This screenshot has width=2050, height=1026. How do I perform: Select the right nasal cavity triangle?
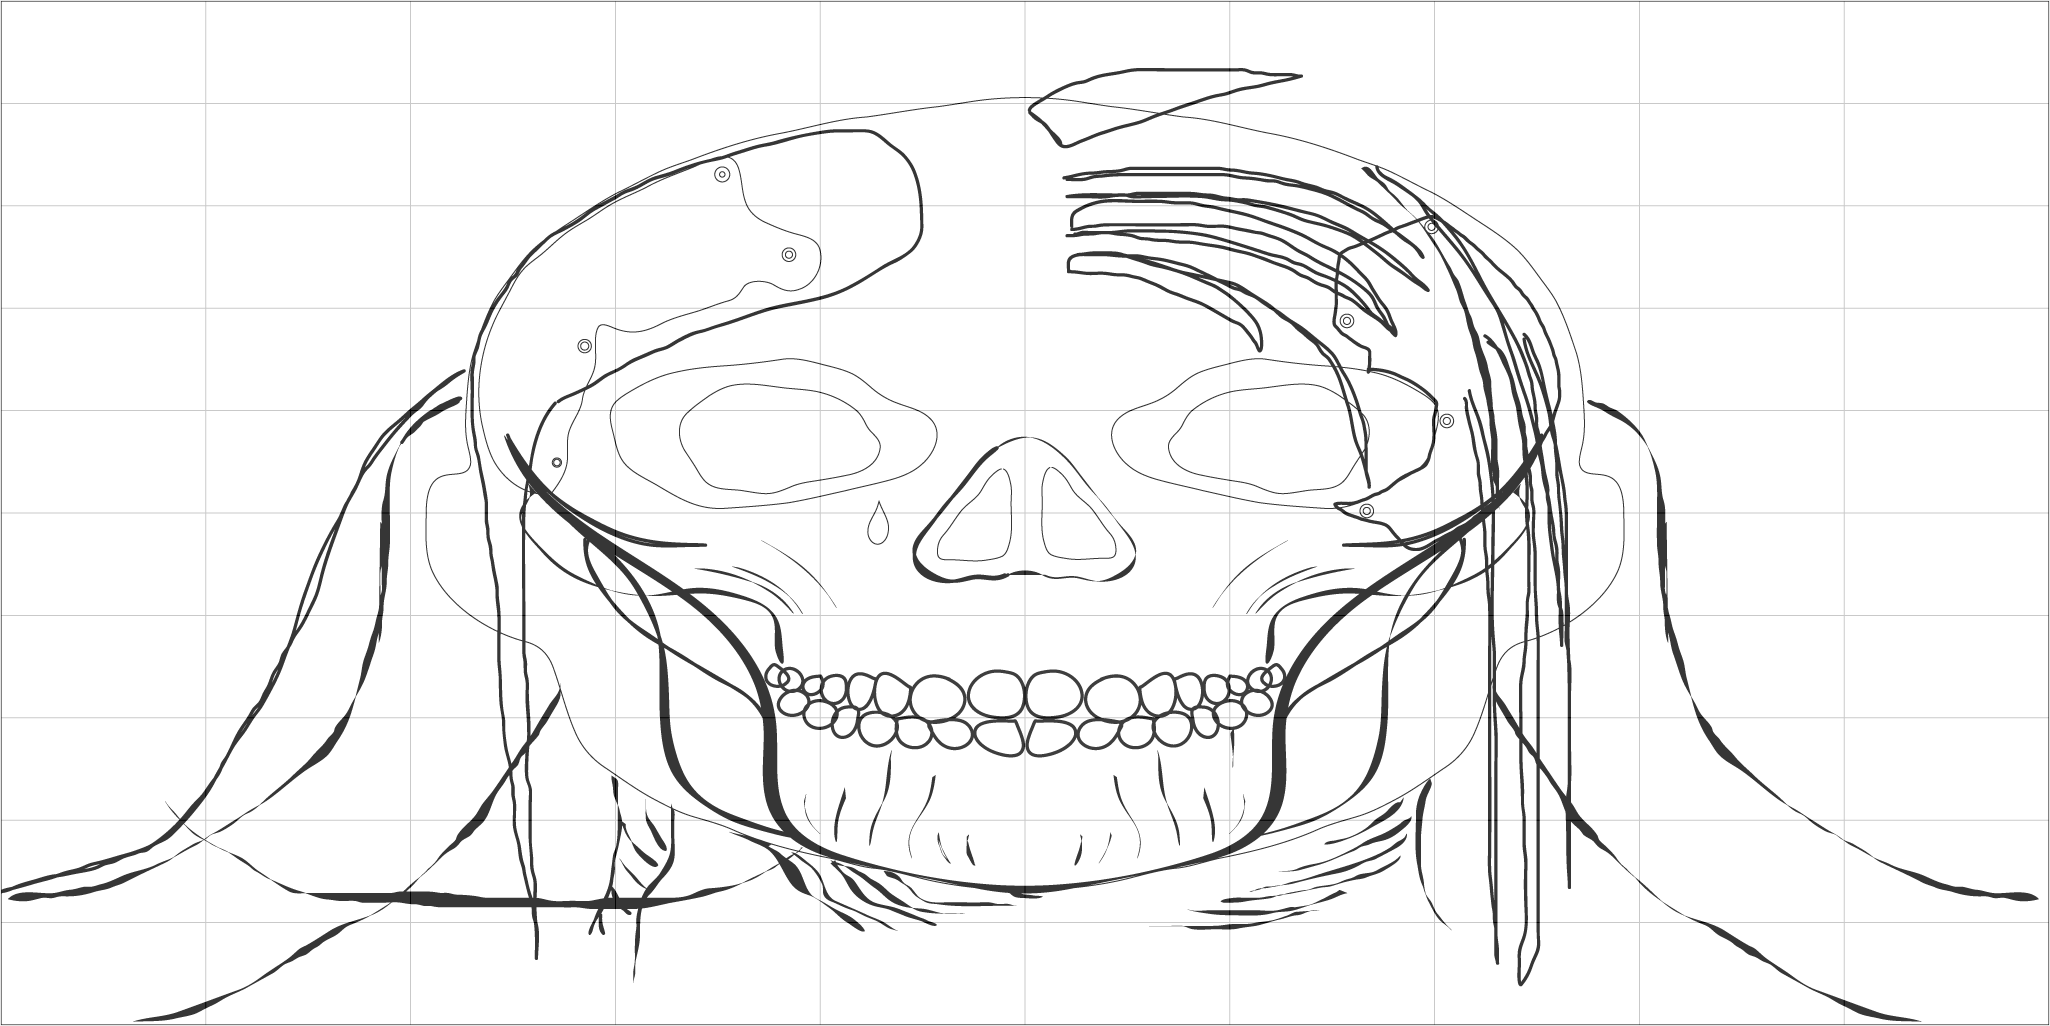click(1078, 514)
